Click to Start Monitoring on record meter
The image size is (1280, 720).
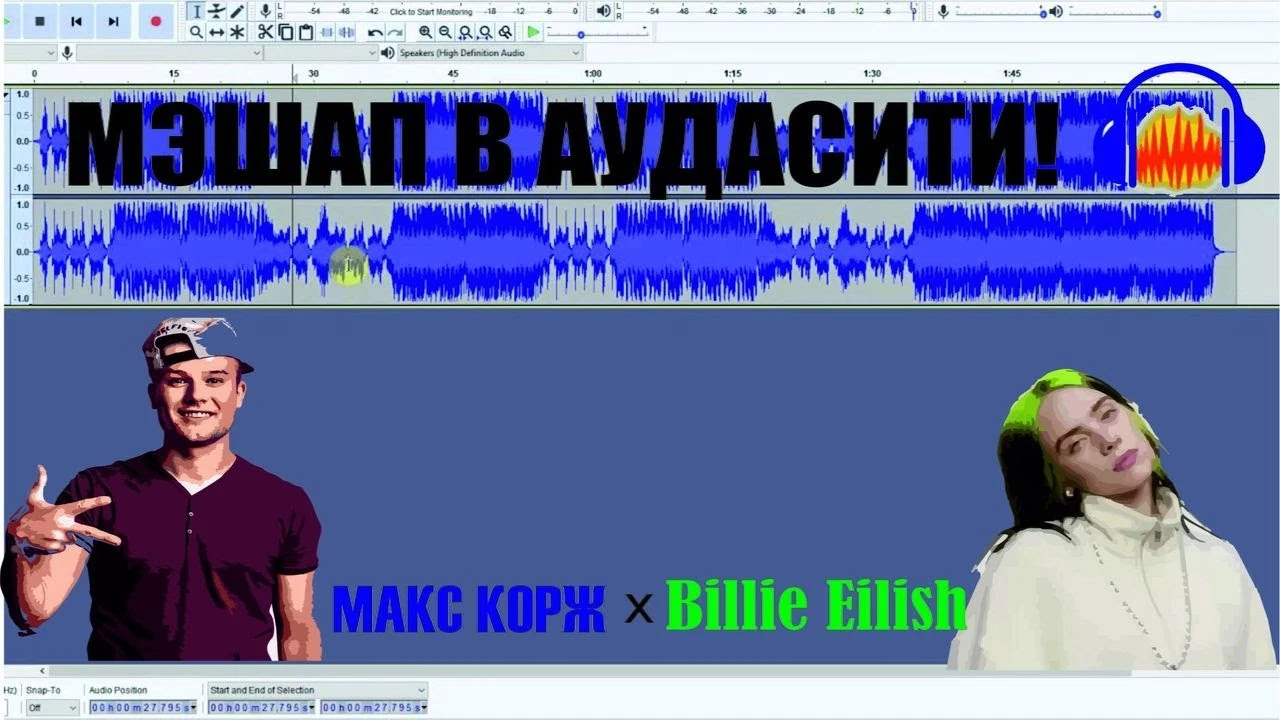pos(431,12)
